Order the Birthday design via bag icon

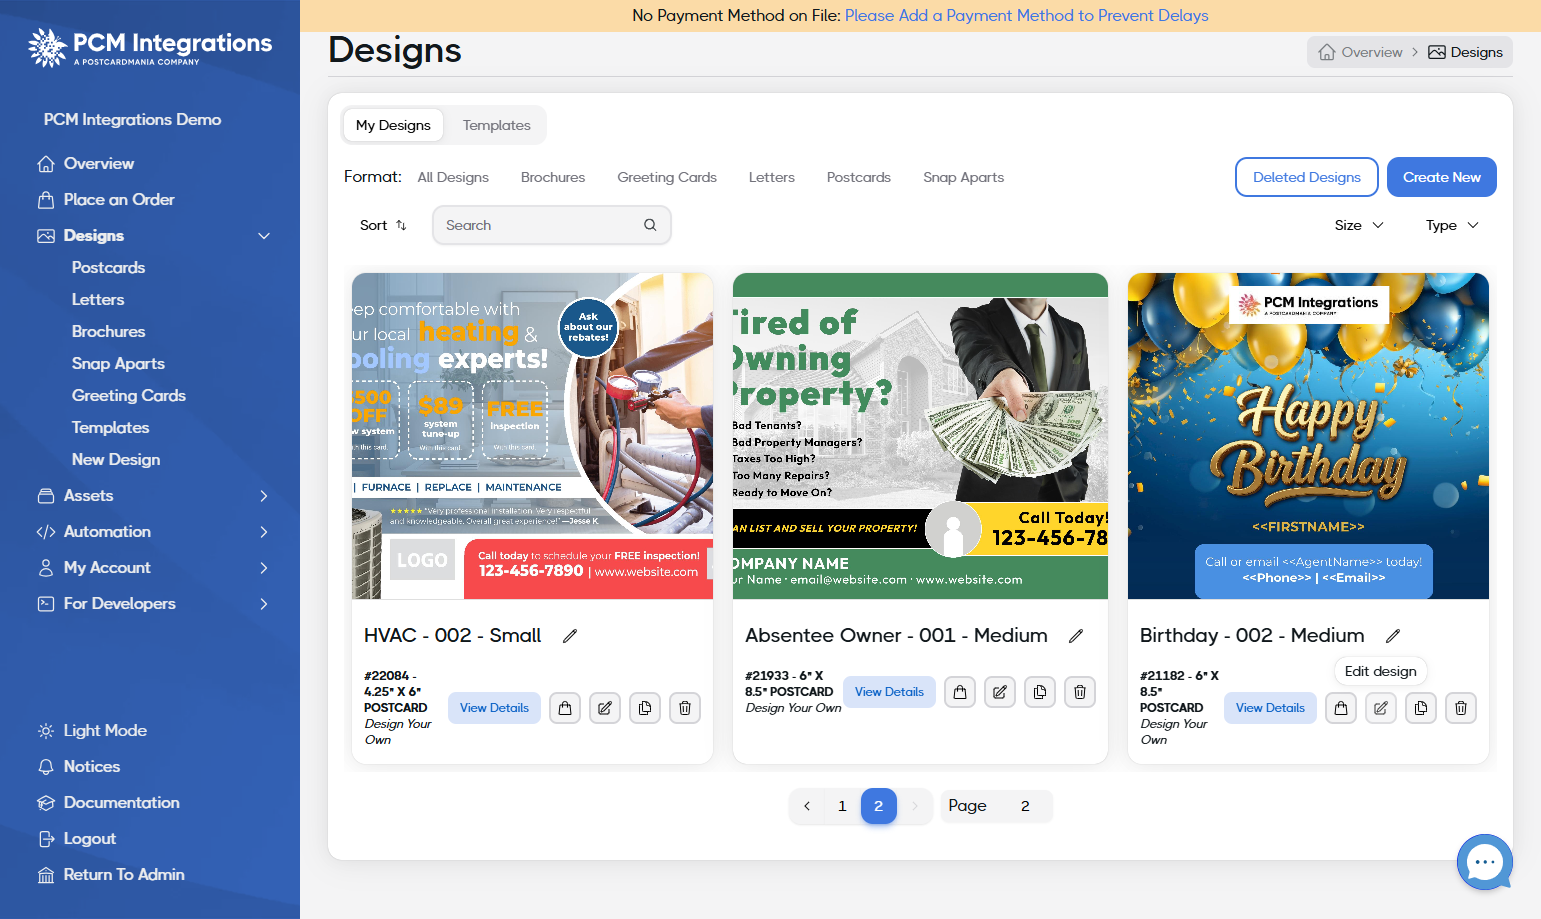[x=1341, y=708]
